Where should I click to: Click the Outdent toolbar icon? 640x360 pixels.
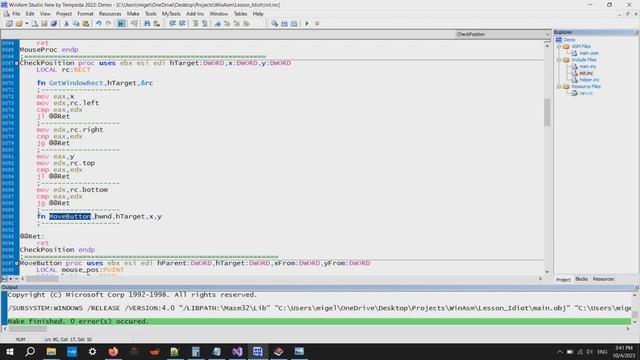[182, 24]
